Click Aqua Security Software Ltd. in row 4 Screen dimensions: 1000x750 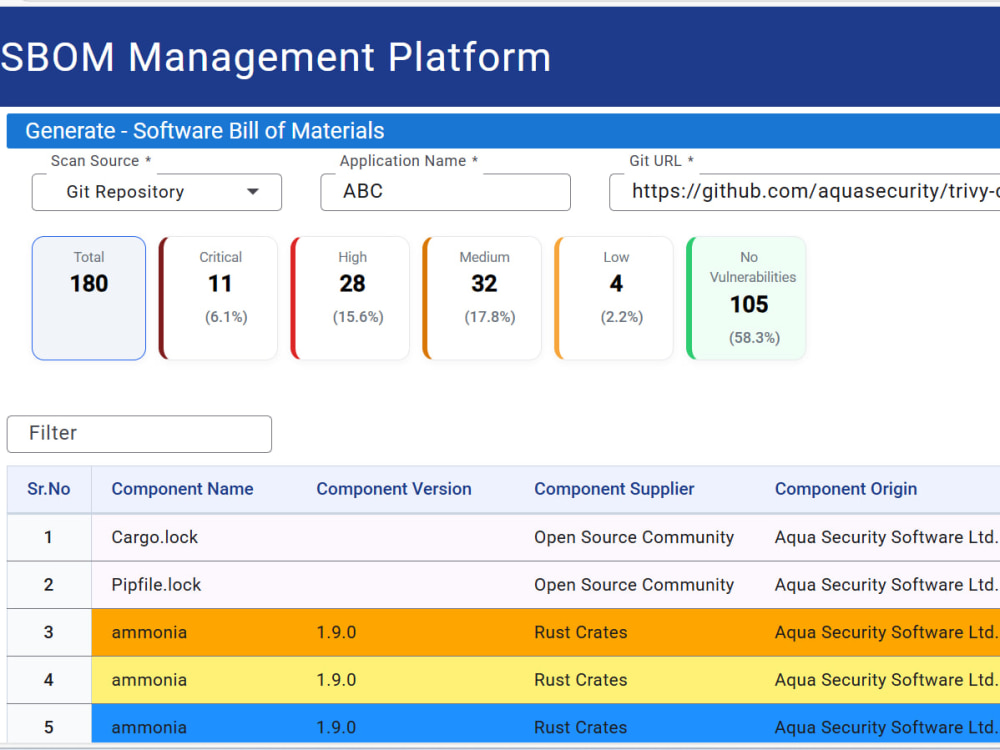pyautogui.click(x=886, y=680)
